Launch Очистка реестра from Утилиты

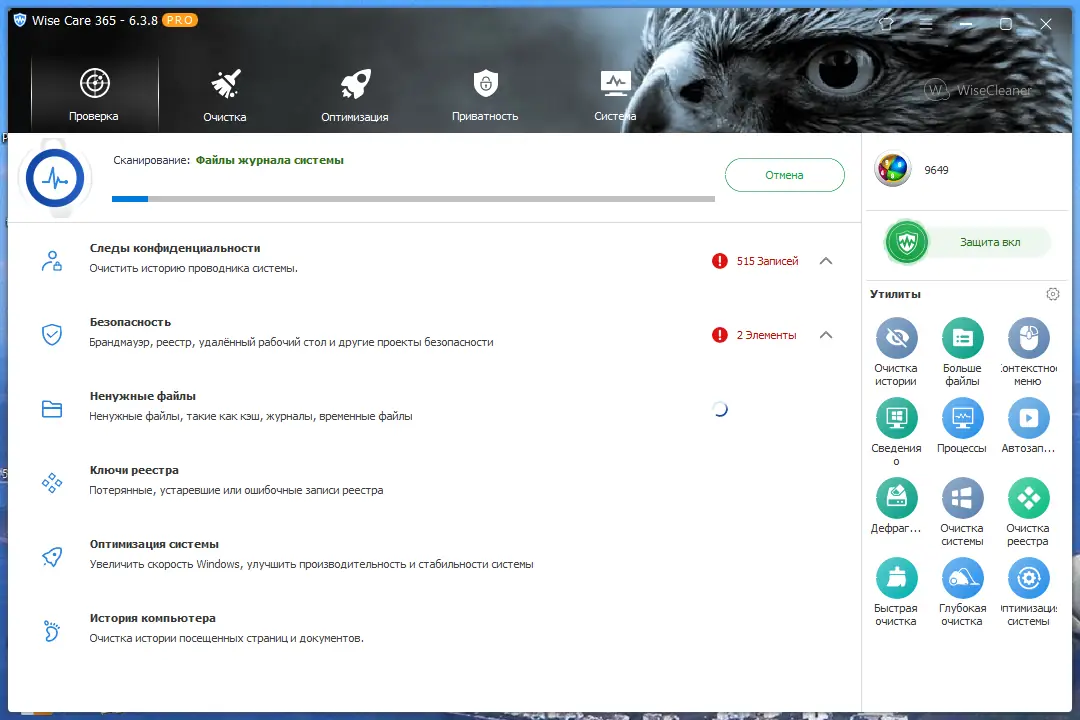[x=1028, y=500]
